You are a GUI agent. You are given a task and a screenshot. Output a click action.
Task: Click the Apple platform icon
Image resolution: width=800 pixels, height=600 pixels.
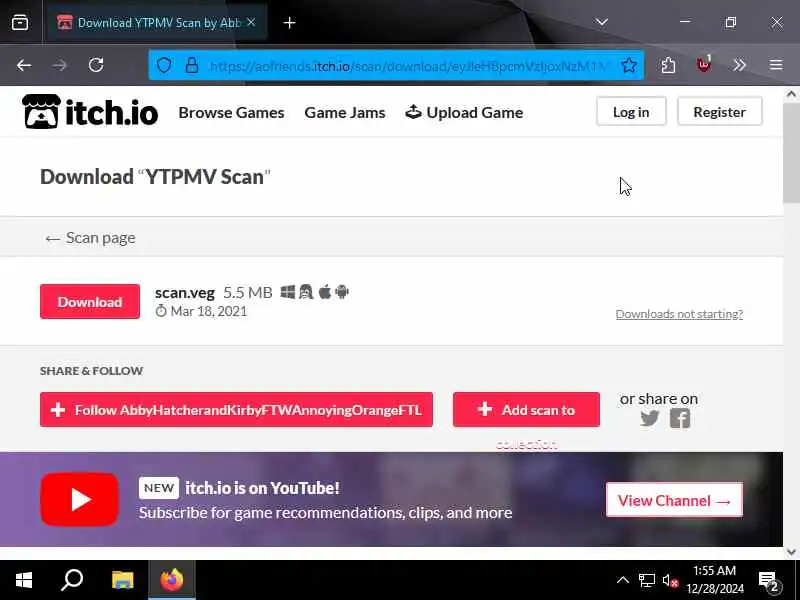pyautogui.click(x=324, y=292)
